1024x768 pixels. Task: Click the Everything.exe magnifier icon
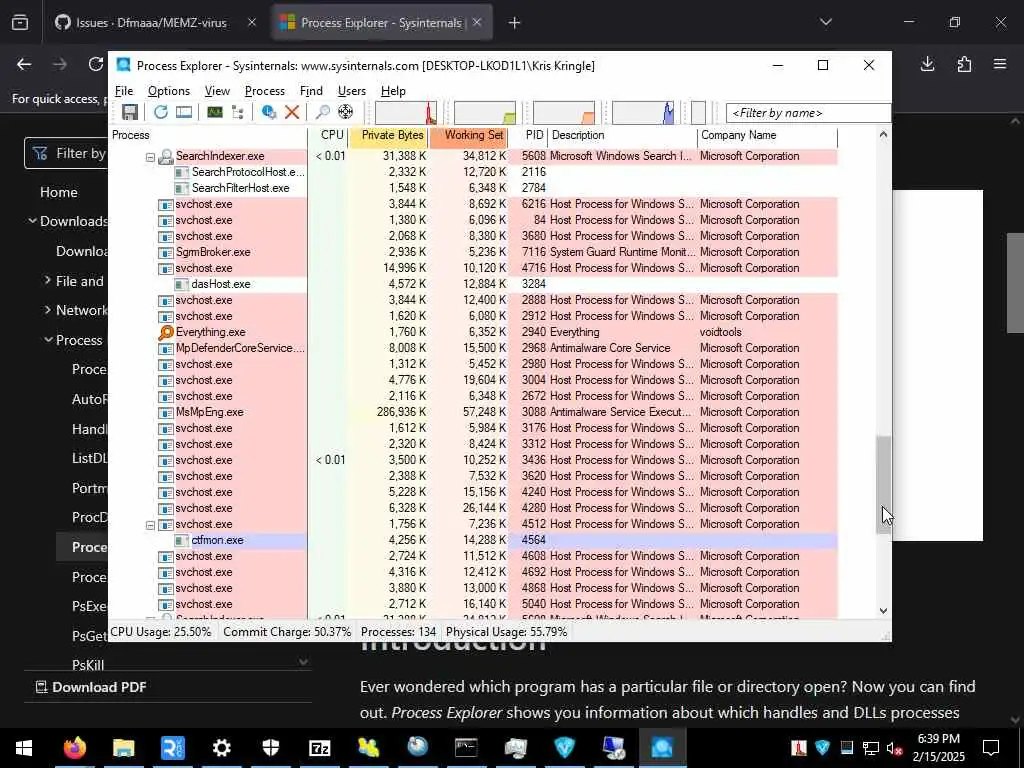pos(166,332)
